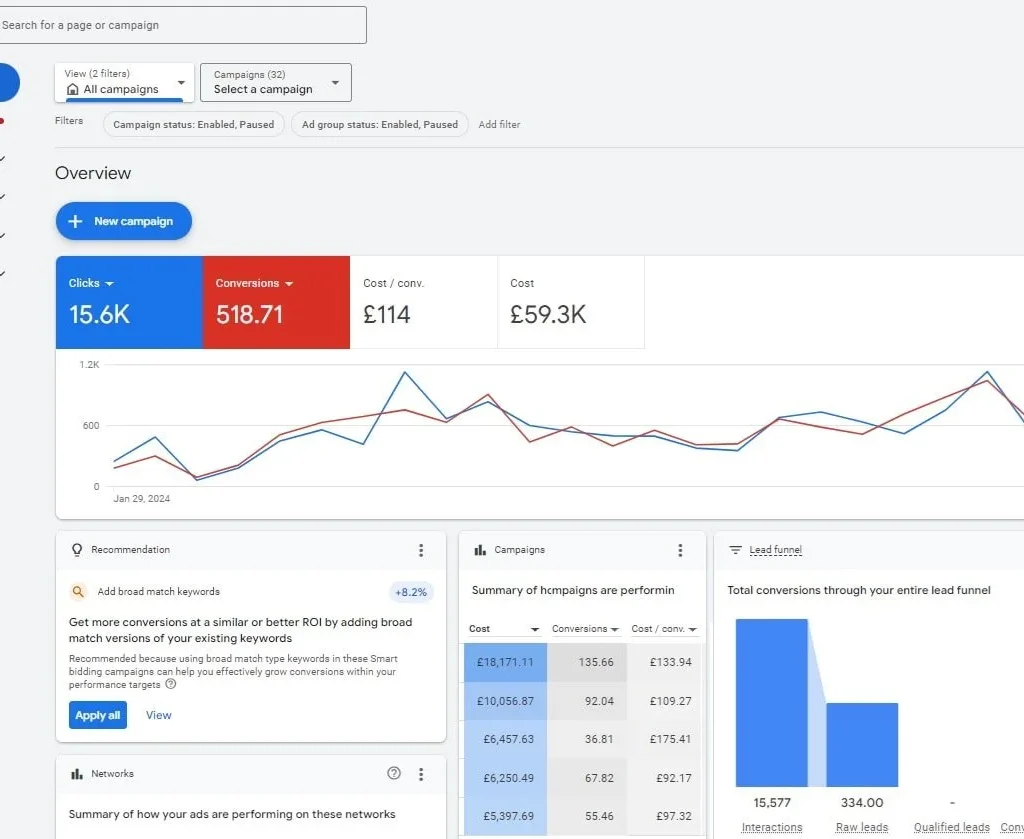Viewport: 1024px width, 839px height.
Task: Click the Raw leads funnel bar
Action: [x=862, y=745]
